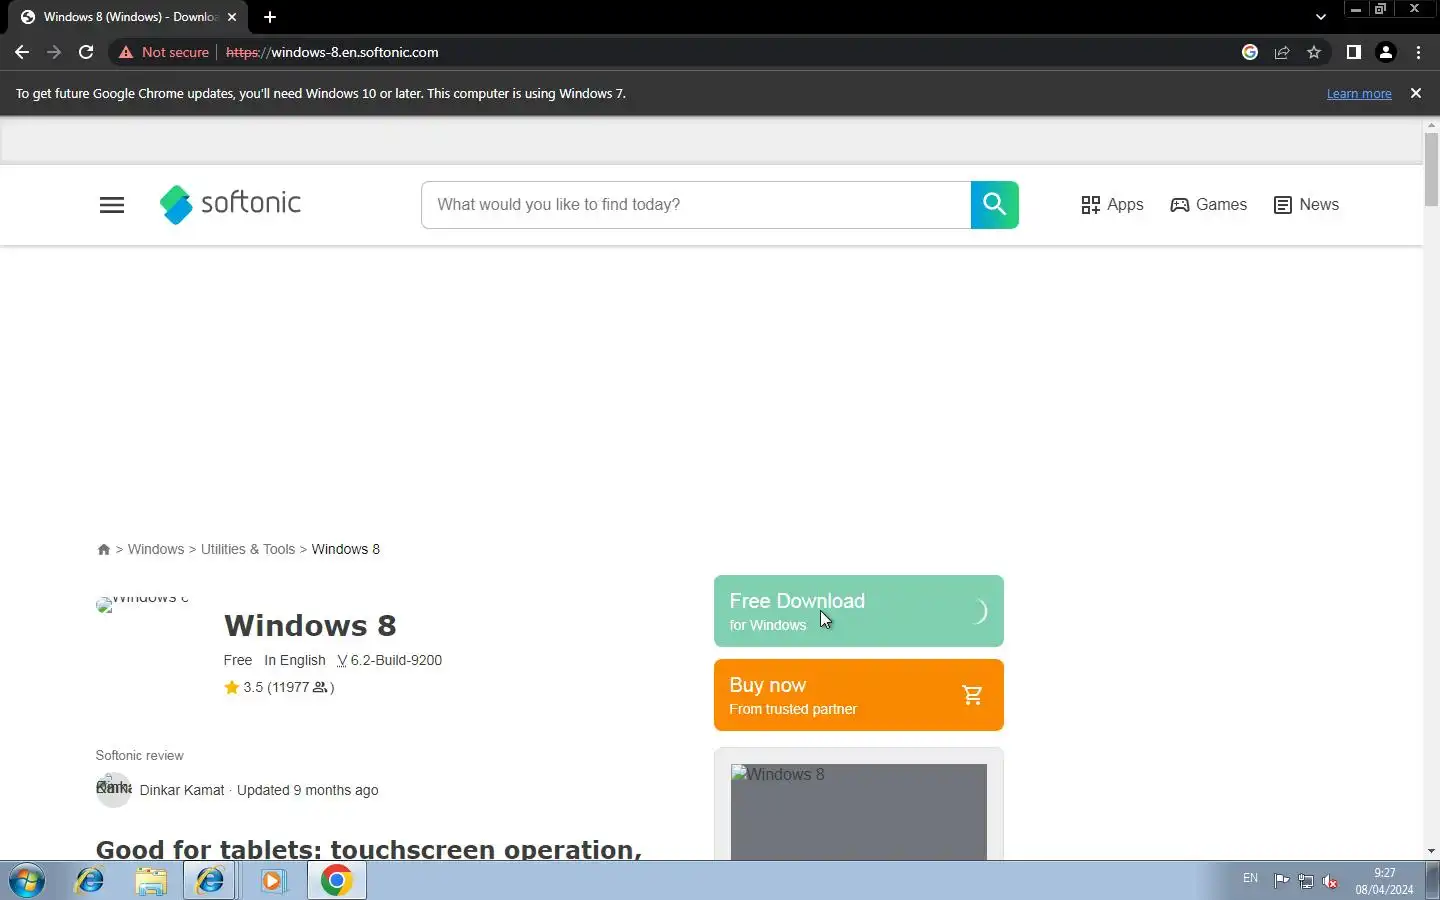Click the Not secure warning indicator
This screenshot has height=900, width=1440.
(164, 52)
